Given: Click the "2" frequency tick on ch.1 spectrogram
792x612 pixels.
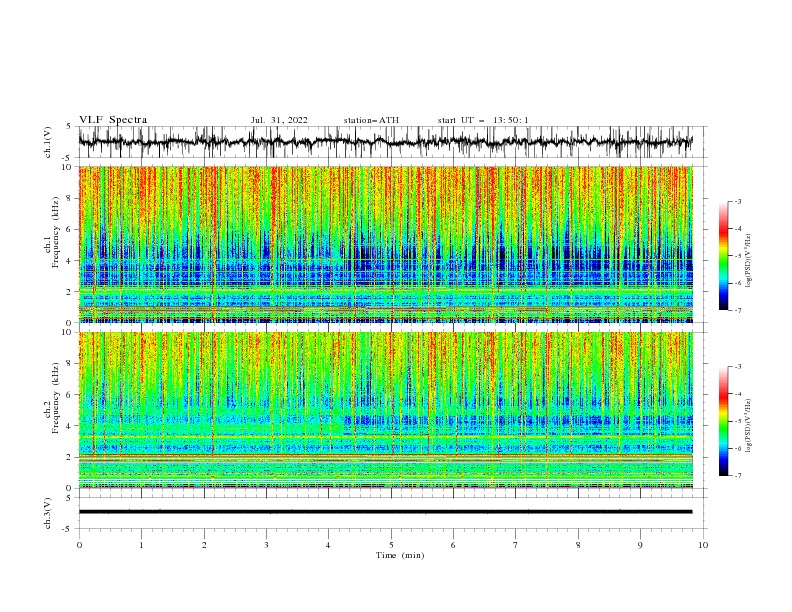Looking at the screenshot, I should point(70,292).
